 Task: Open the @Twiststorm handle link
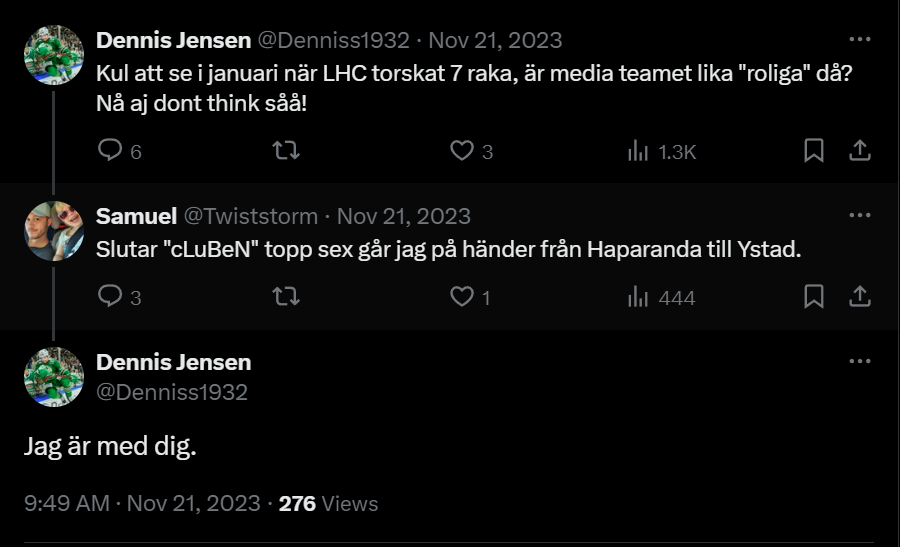251,216
